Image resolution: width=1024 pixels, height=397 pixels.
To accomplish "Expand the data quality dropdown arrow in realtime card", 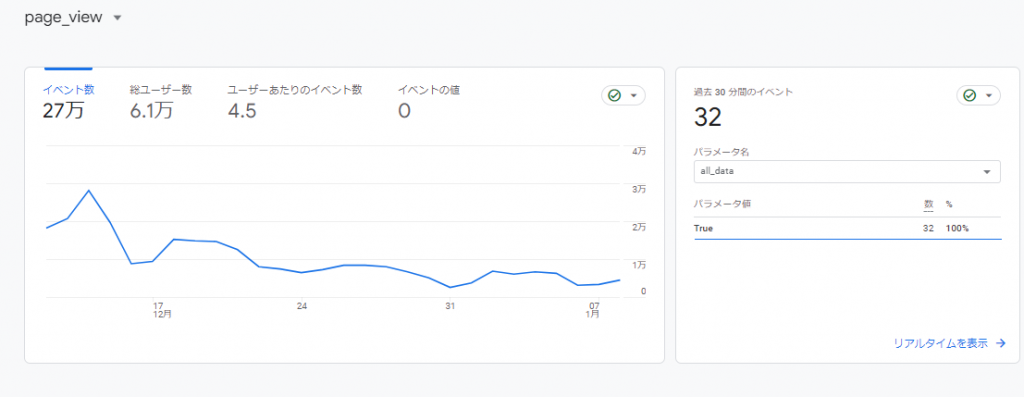I will click(x=989, y=96).
